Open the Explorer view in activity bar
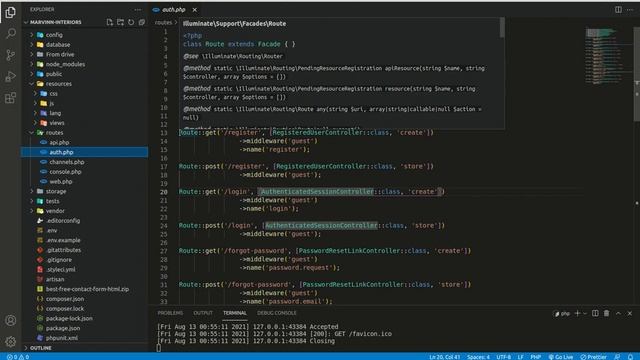The image size is (640, 360). (11, 12)
